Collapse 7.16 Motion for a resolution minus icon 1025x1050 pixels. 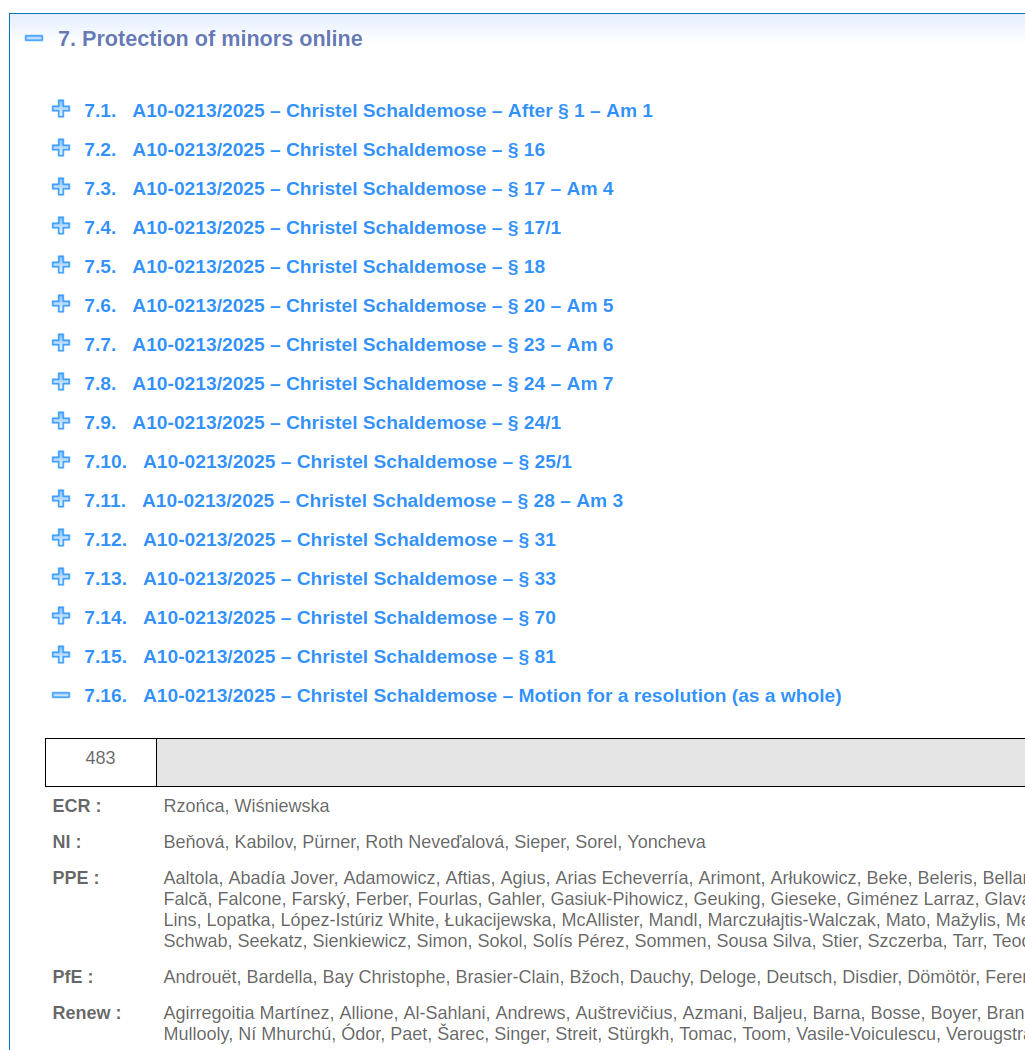click(x=61, y=695)
